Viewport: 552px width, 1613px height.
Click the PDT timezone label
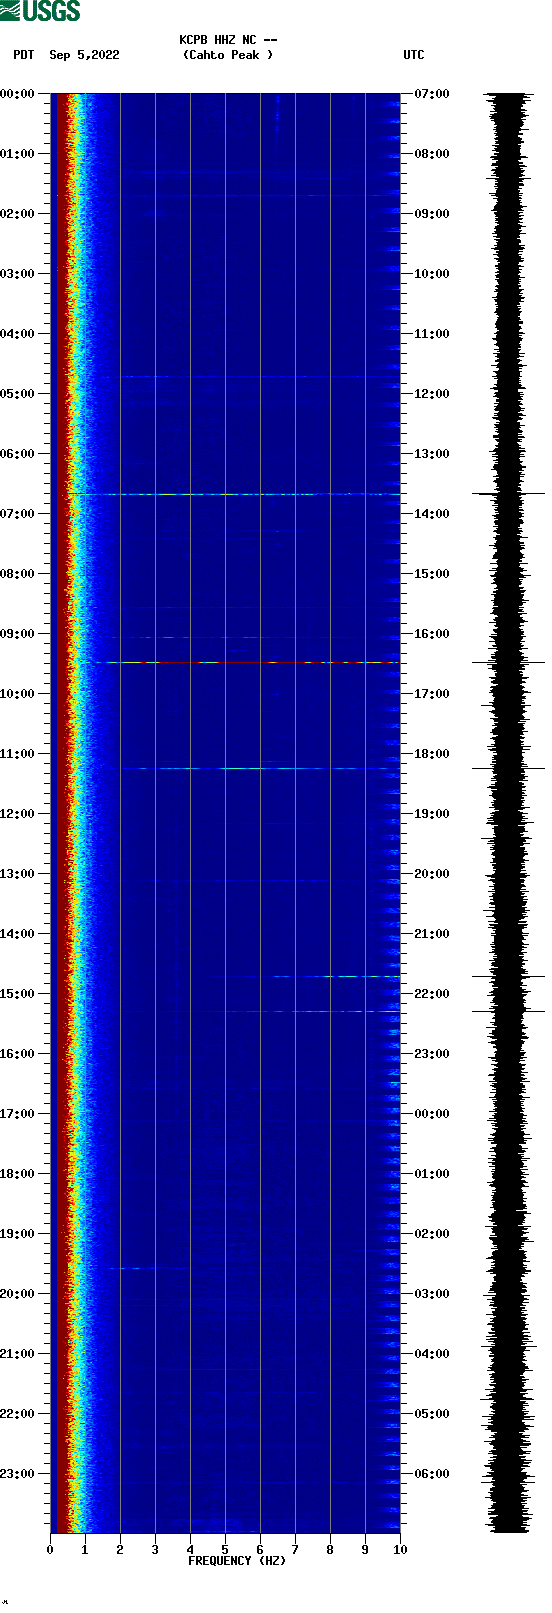click(x=24, y=55)
